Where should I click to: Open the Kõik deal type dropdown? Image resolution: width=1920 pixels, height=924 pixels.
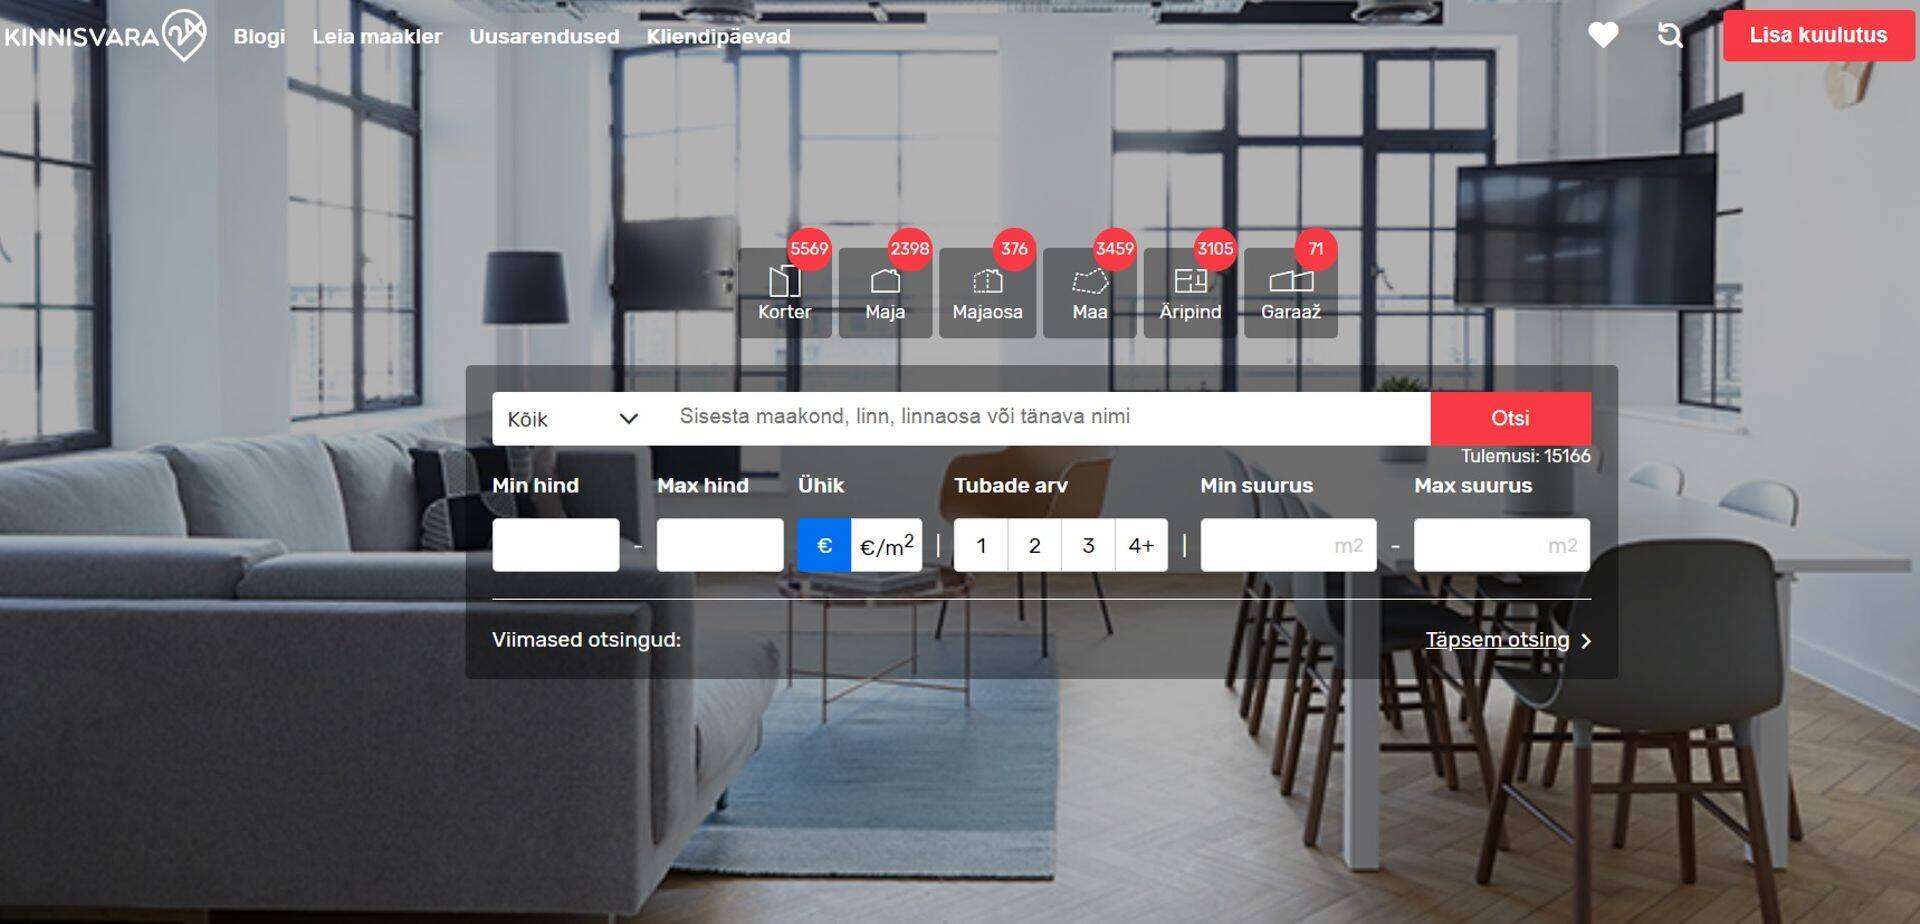tap(572, 419)
